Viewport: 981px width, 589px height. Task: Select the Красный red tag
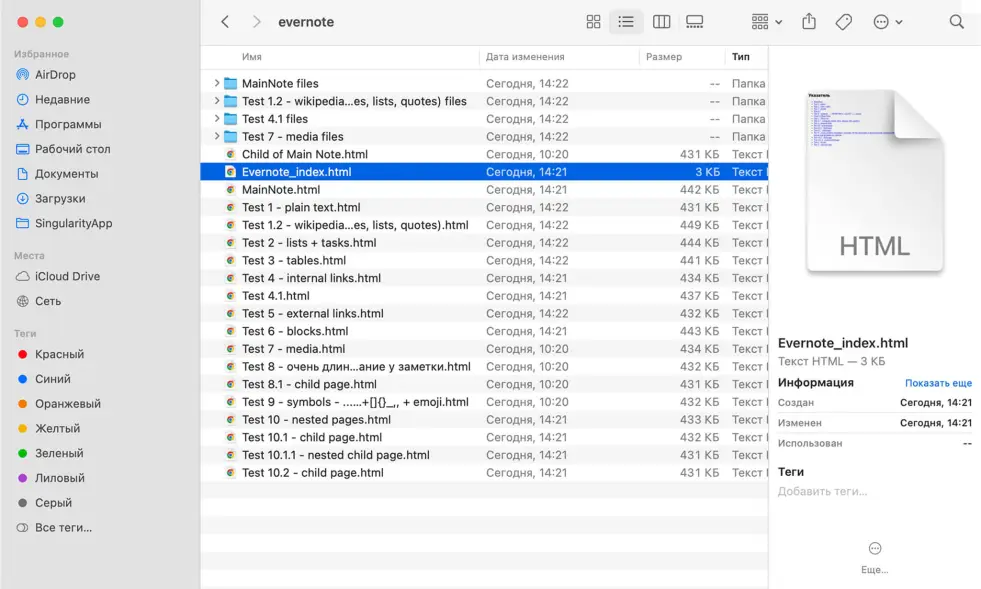[x=59, y=355]
